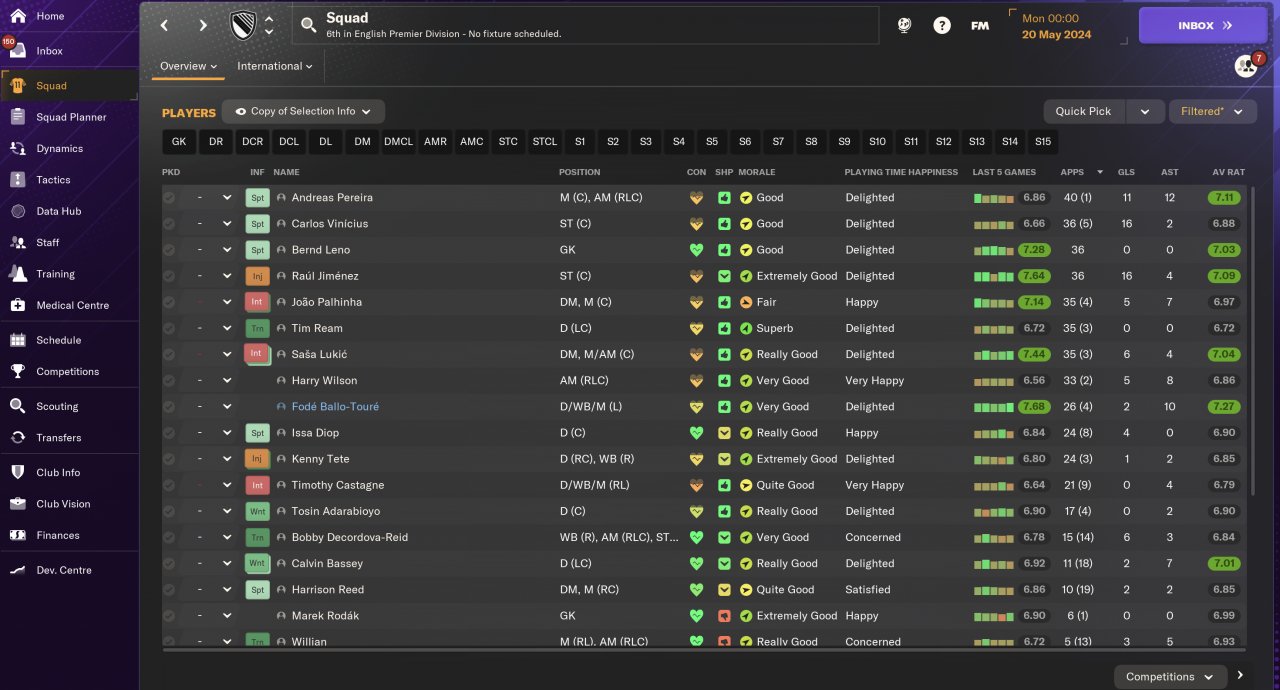This screenshot has width=1280, height=690.
Task: Open the Competitions trophy icon
Action: 18,371
